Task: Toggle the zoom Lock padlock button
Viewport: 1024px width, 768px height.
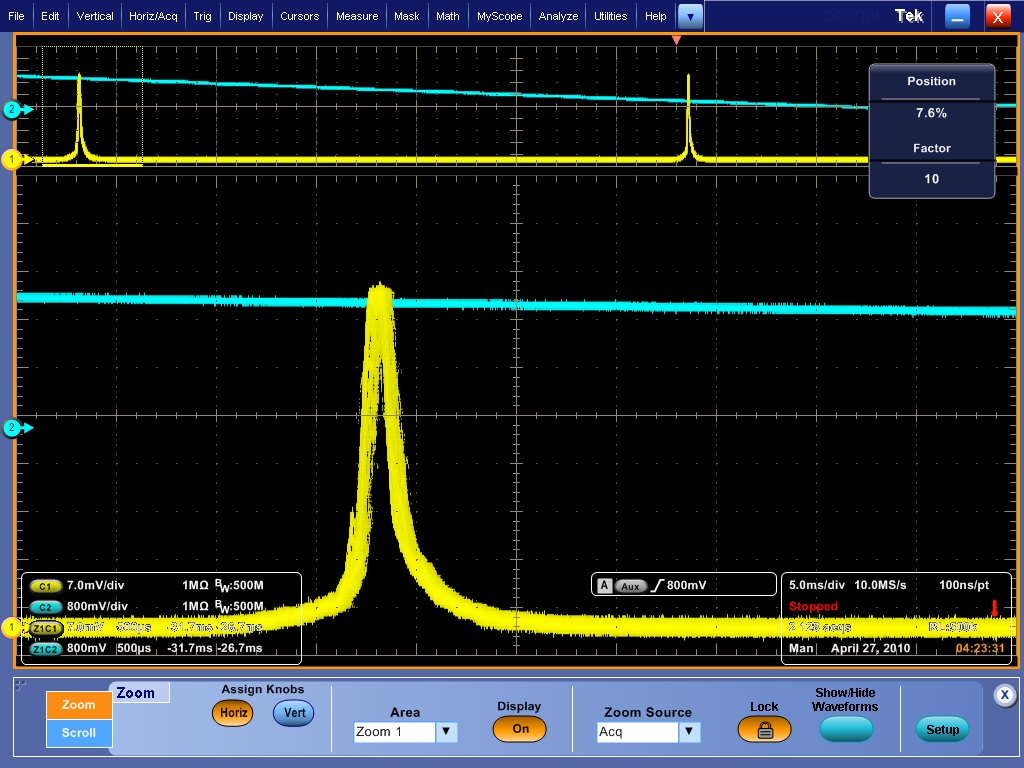Action: [x=764, y=730]
